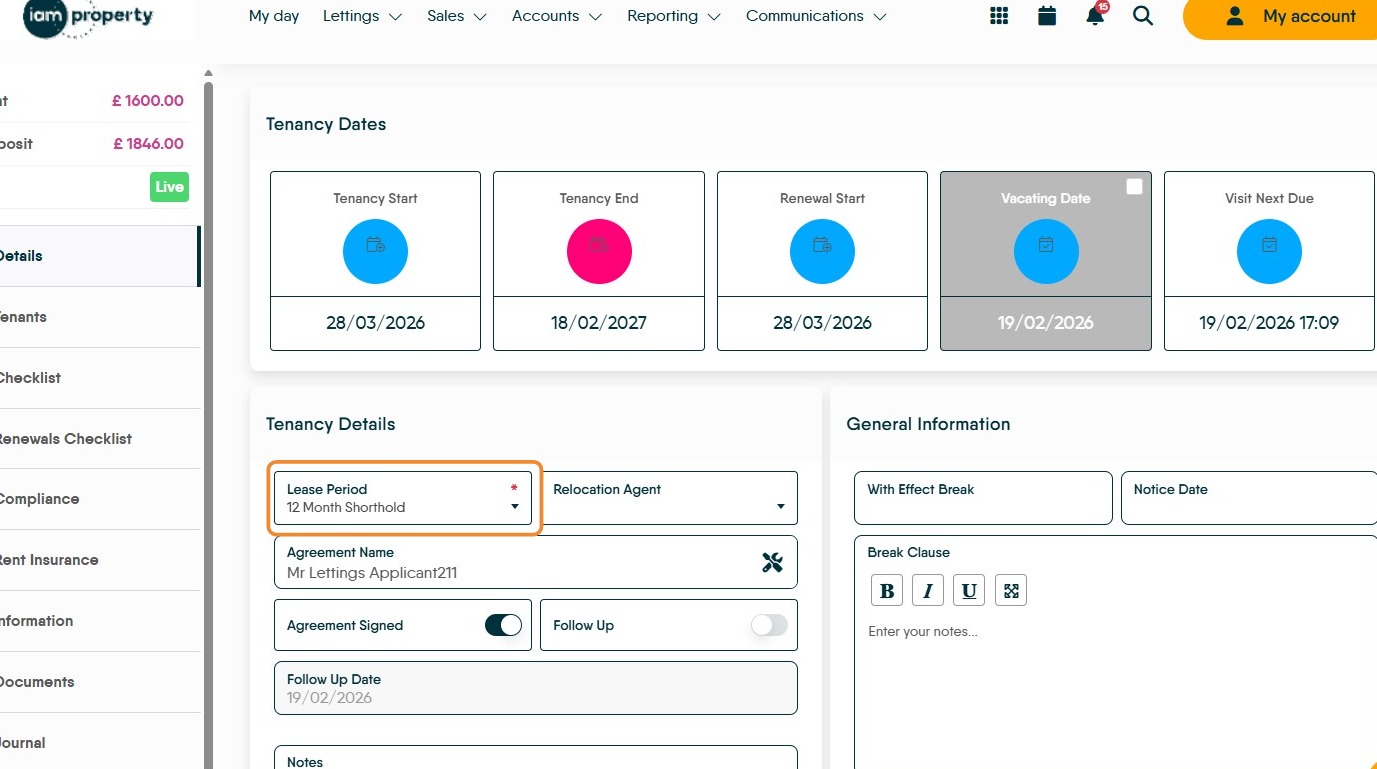Image resolution: width=1377 pixels, height=769 pixels.
Task: Open the Rent Insurance sidebar tab
Action: click(99, 560)
